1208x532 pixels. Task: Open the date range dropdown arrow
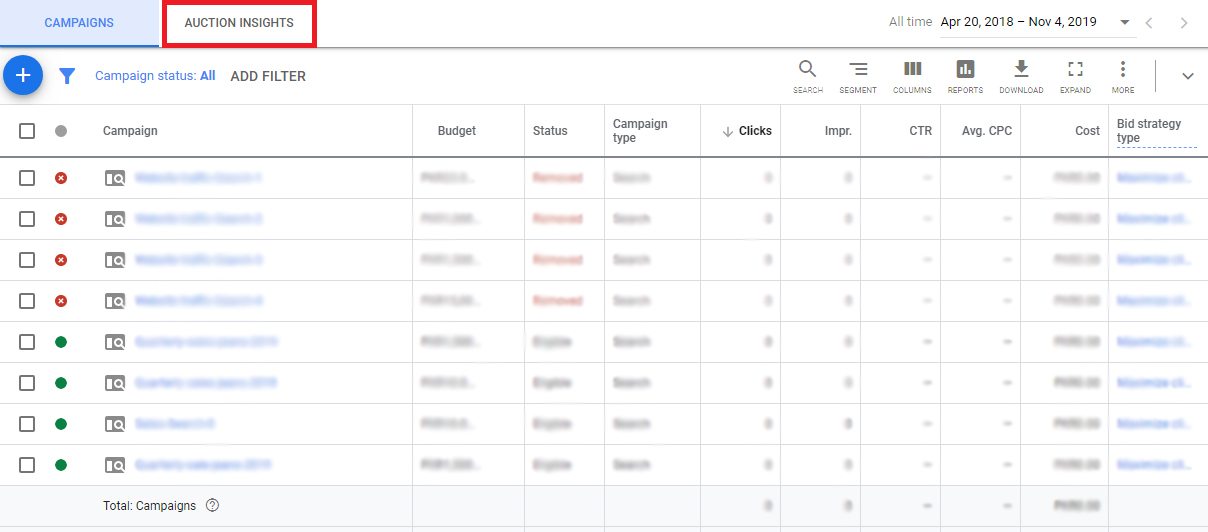click(x=1125, y=23)
